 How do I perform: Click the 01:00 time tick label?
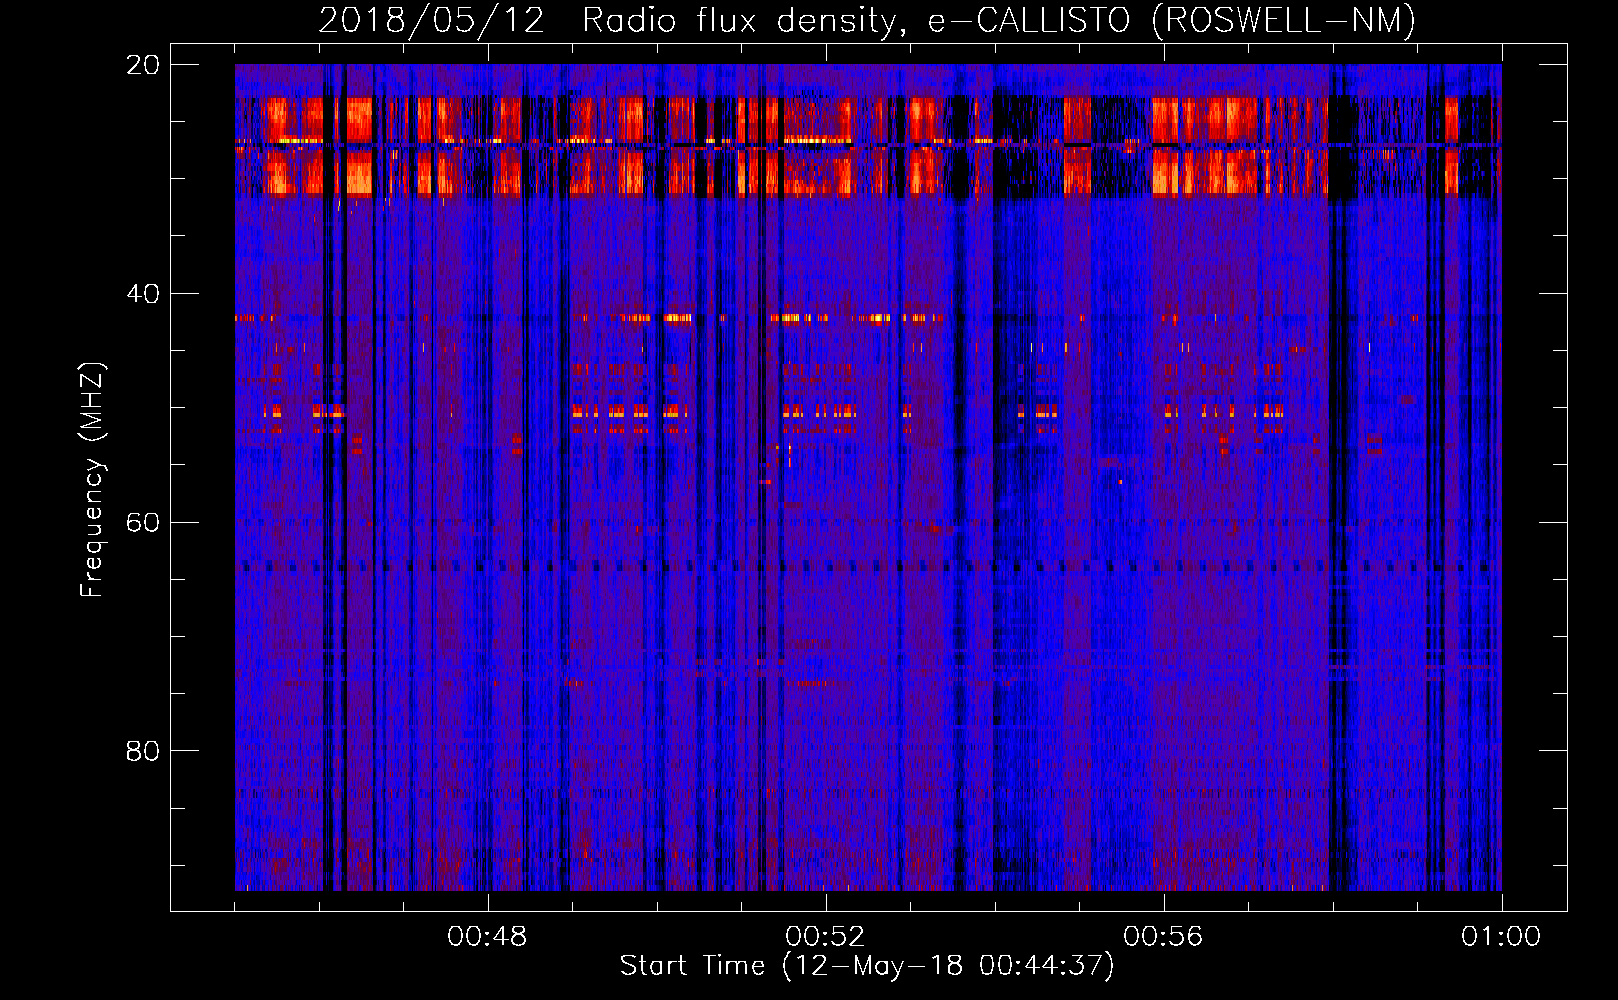tap(1501, 937)
